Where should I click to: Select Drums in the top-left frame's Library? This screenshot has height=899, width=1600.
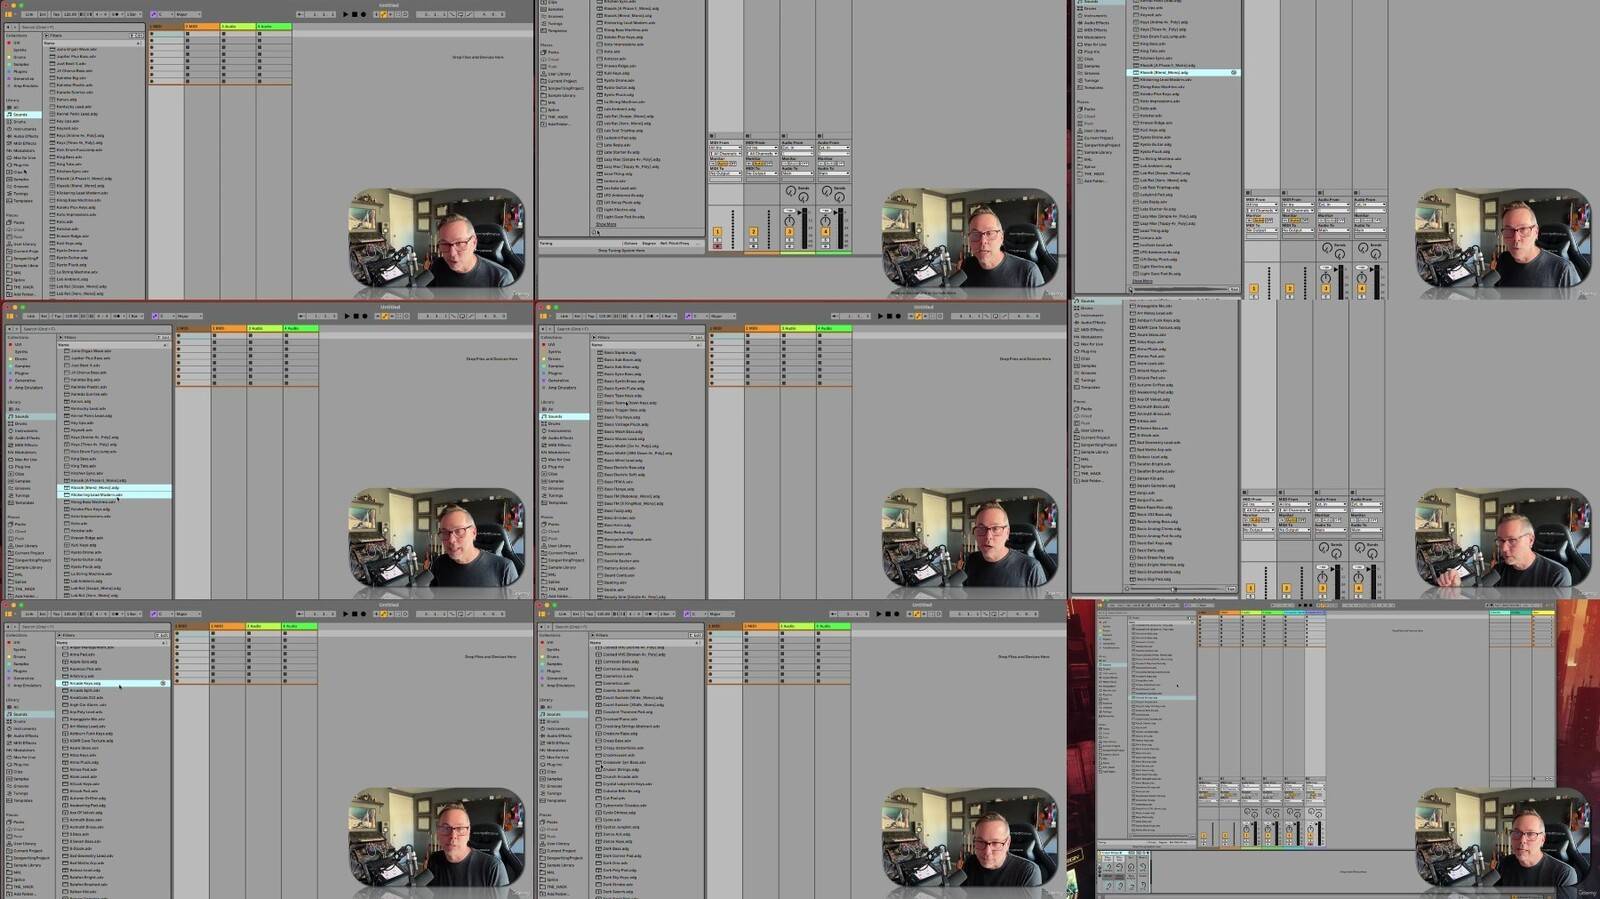20,122
